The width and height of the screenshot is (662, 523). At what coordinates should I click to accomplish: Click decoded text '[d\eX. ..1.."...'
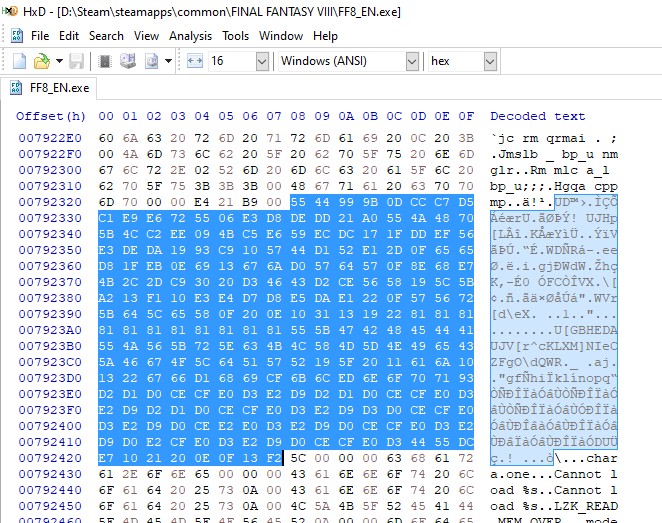pyautogui.click(x=553, y=314)
